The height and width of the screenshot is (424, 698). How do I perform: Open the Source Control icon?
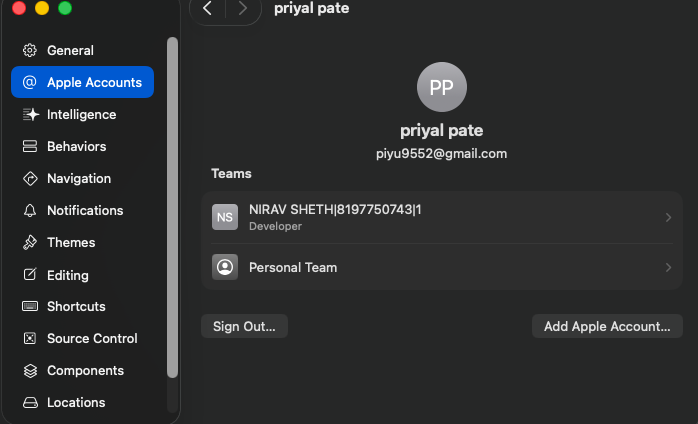(x=30, y=338)
